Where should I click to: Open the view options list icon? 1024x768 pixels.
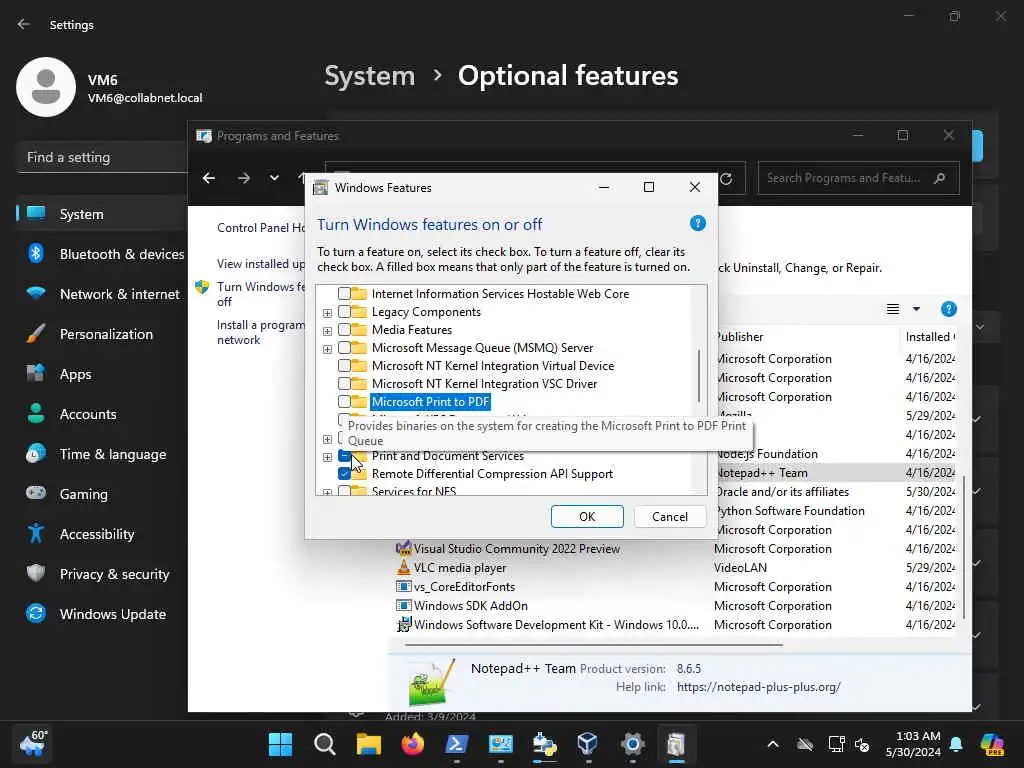[893, 309]
